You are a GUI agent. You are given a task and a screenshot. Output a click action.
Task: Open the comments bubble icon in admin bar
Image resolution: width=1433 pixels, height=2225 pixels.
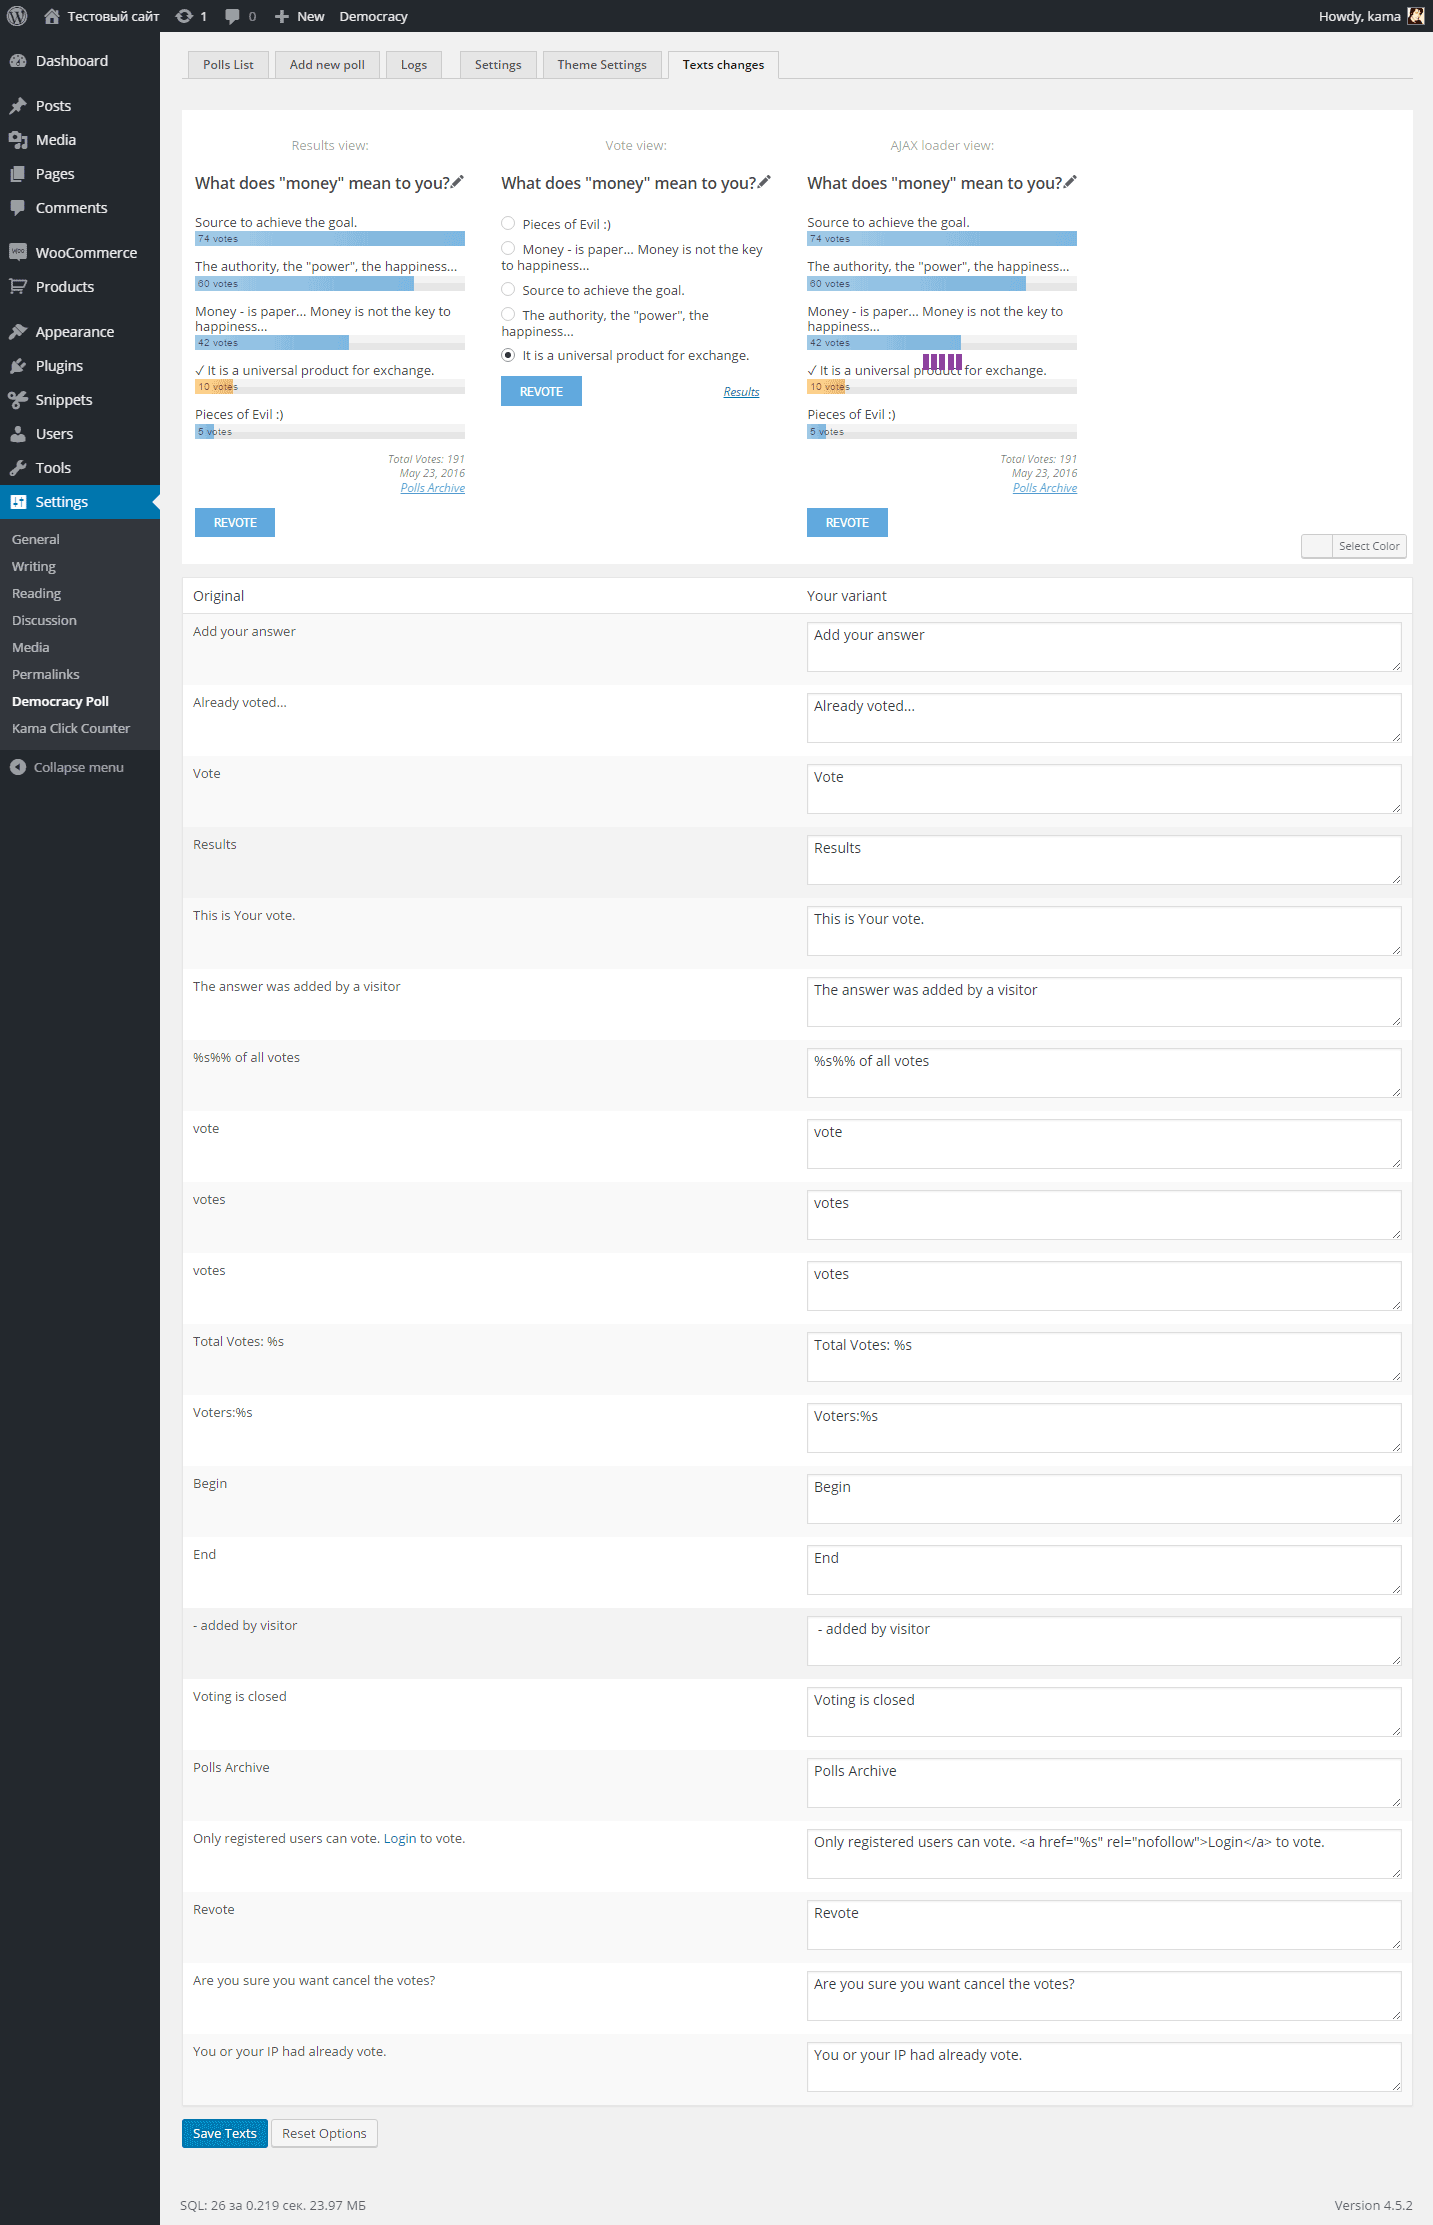(232, 16)
